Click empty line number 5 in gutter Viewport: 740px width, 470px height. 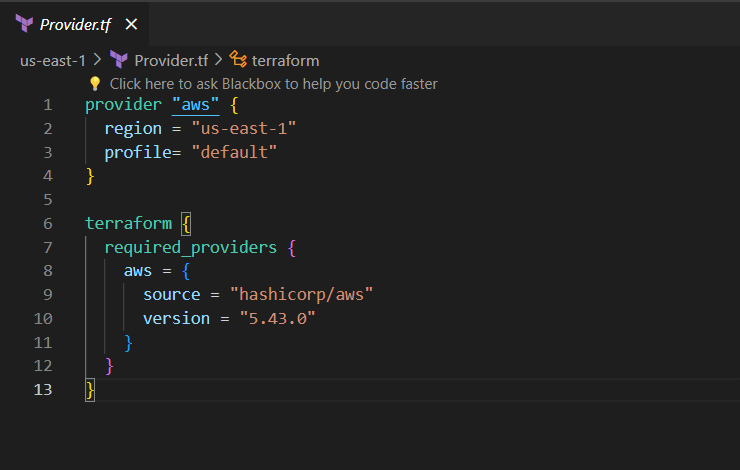[48, 200]
